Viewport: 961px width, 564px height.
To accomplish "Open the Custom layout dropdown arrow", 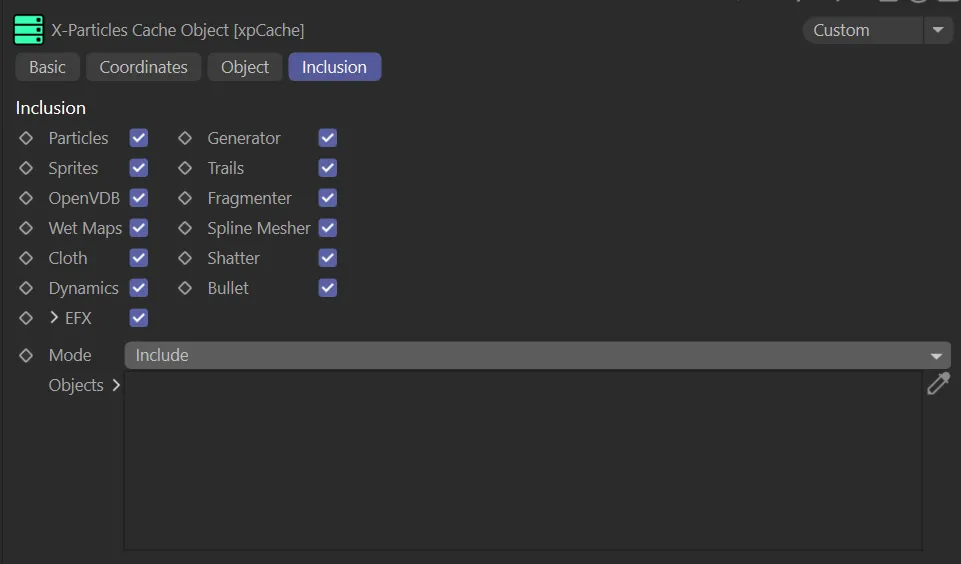I will coord(937,30).
